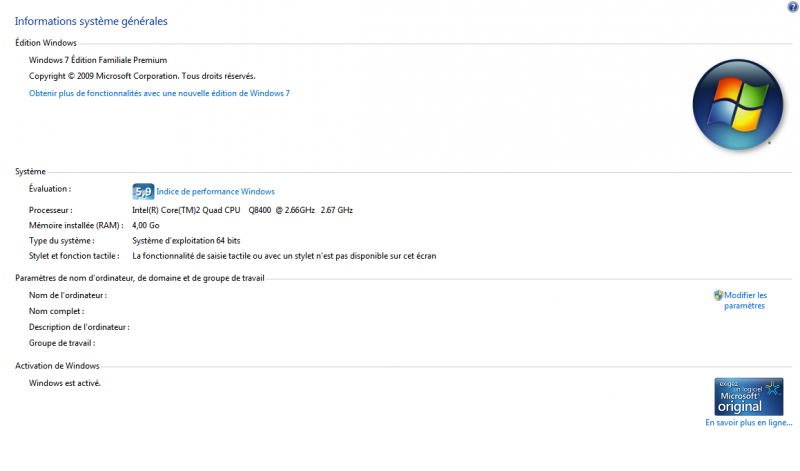Follow the En savoir plus en ligne link
The image size is (800, 471).
click(x=748, y=423)
